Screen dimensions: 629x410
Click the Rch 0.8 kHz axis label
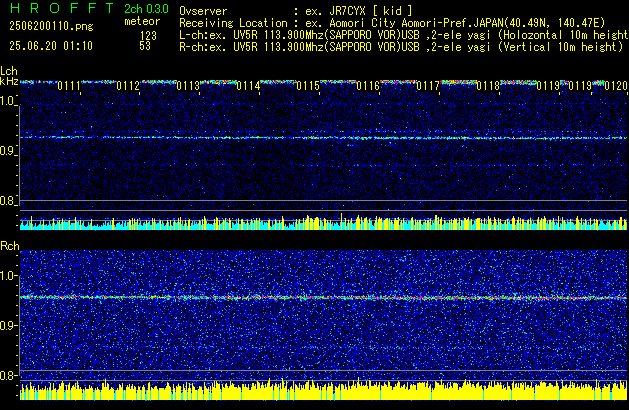point(8,375)
